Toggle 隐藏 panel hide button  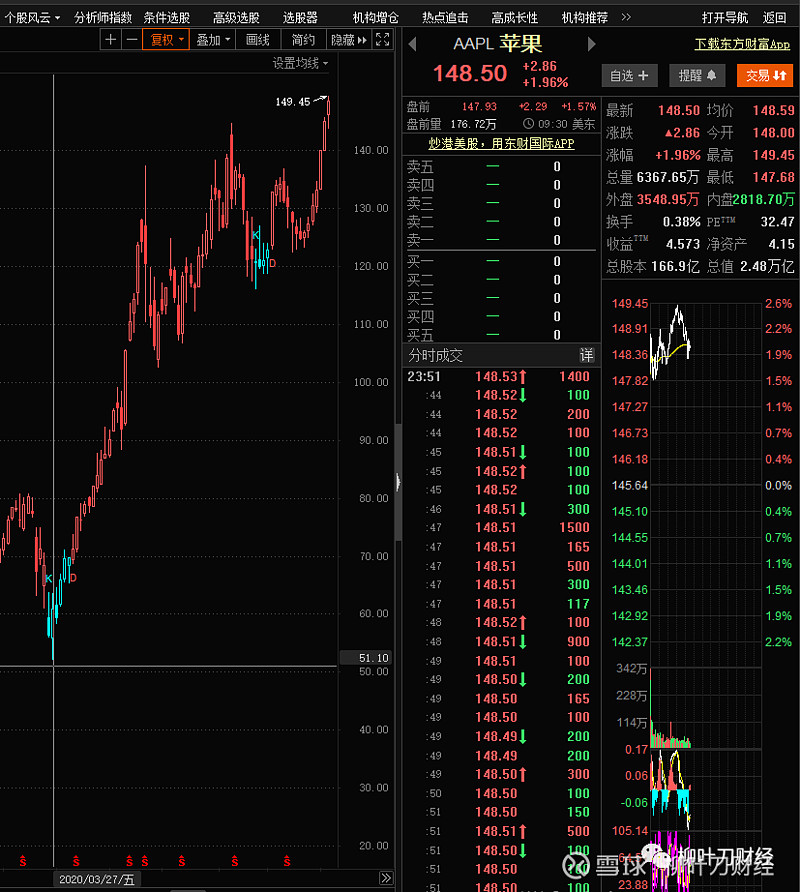coord(349,40)
